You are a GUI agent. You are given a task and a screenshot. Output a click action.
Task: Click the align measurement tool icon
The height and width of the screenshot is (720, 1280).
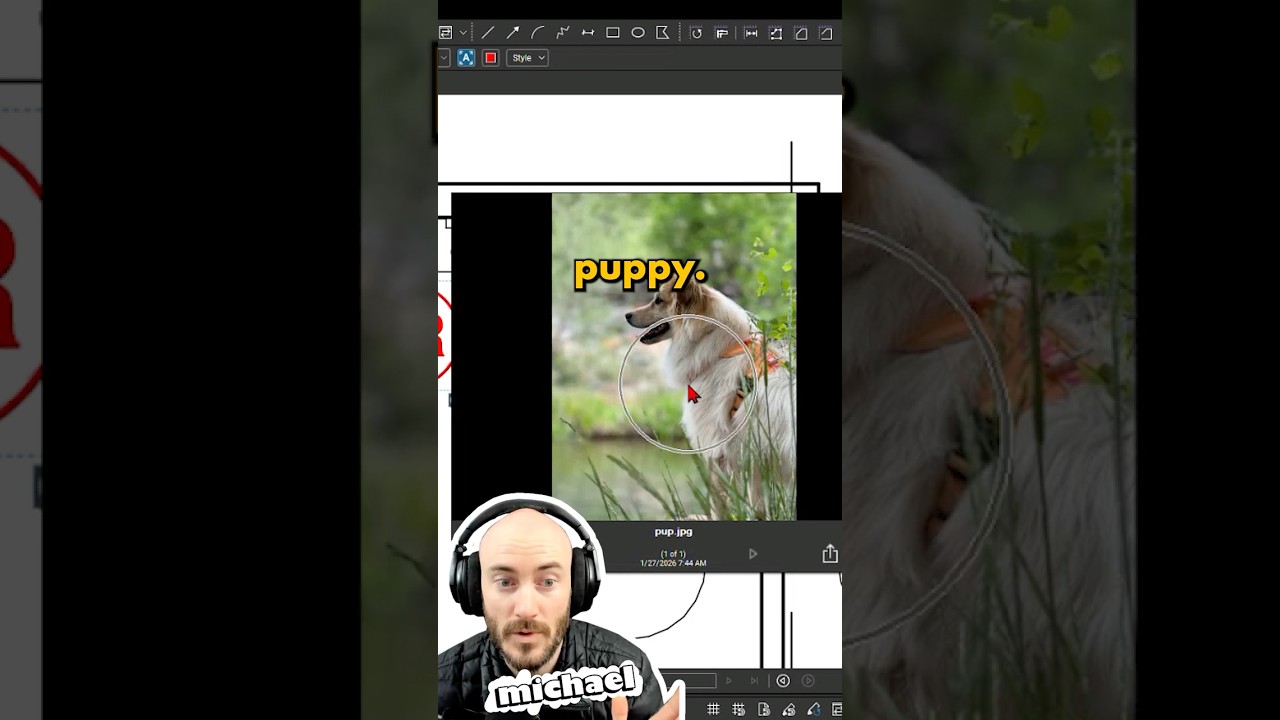[722, 33]
